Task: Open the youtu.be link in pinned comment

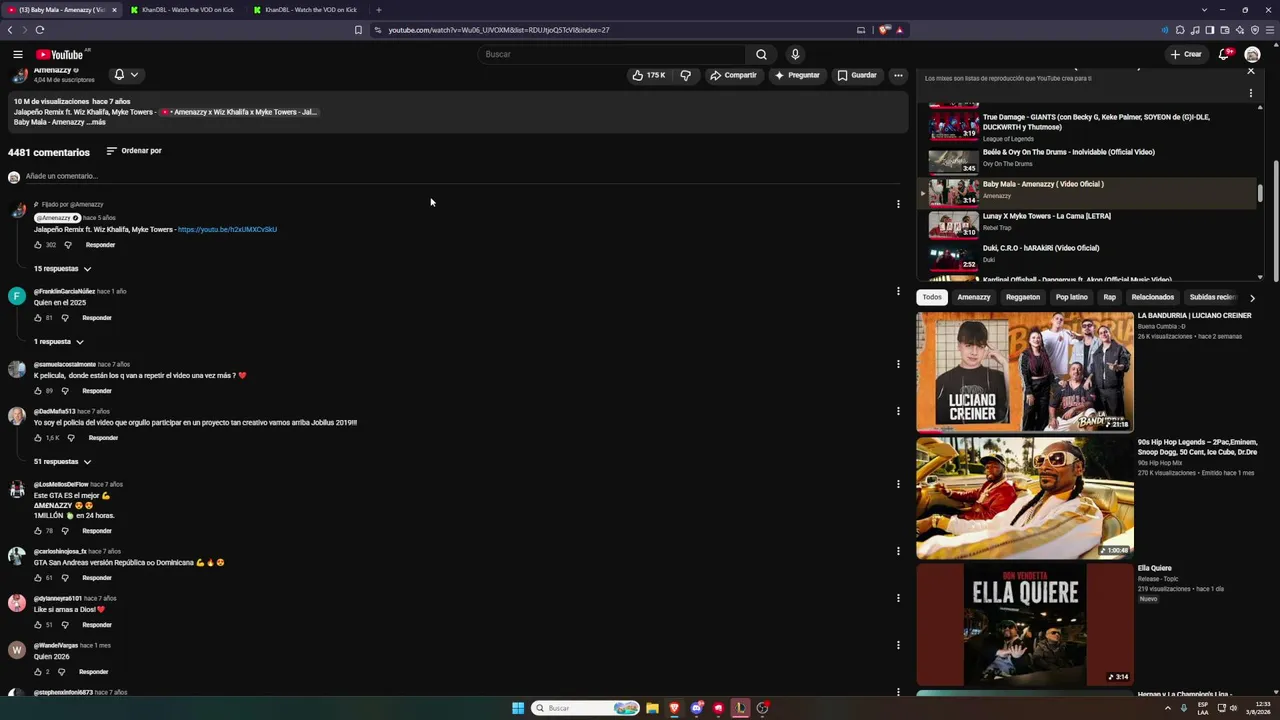Action: [x=227, y=230]
